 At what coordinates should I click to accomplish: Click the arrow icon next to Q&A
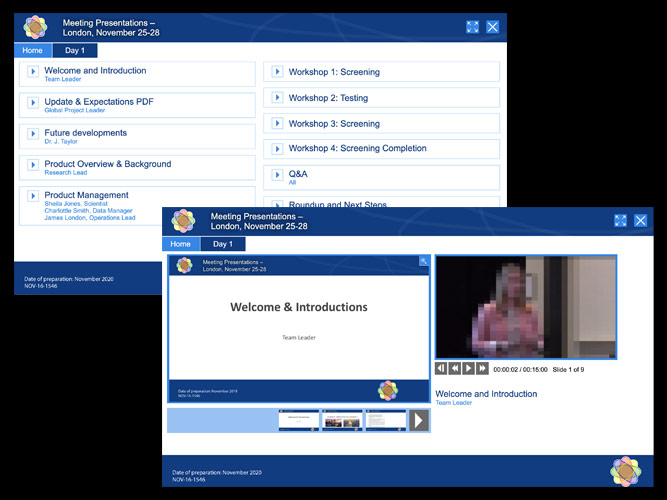tap(278, 176)
